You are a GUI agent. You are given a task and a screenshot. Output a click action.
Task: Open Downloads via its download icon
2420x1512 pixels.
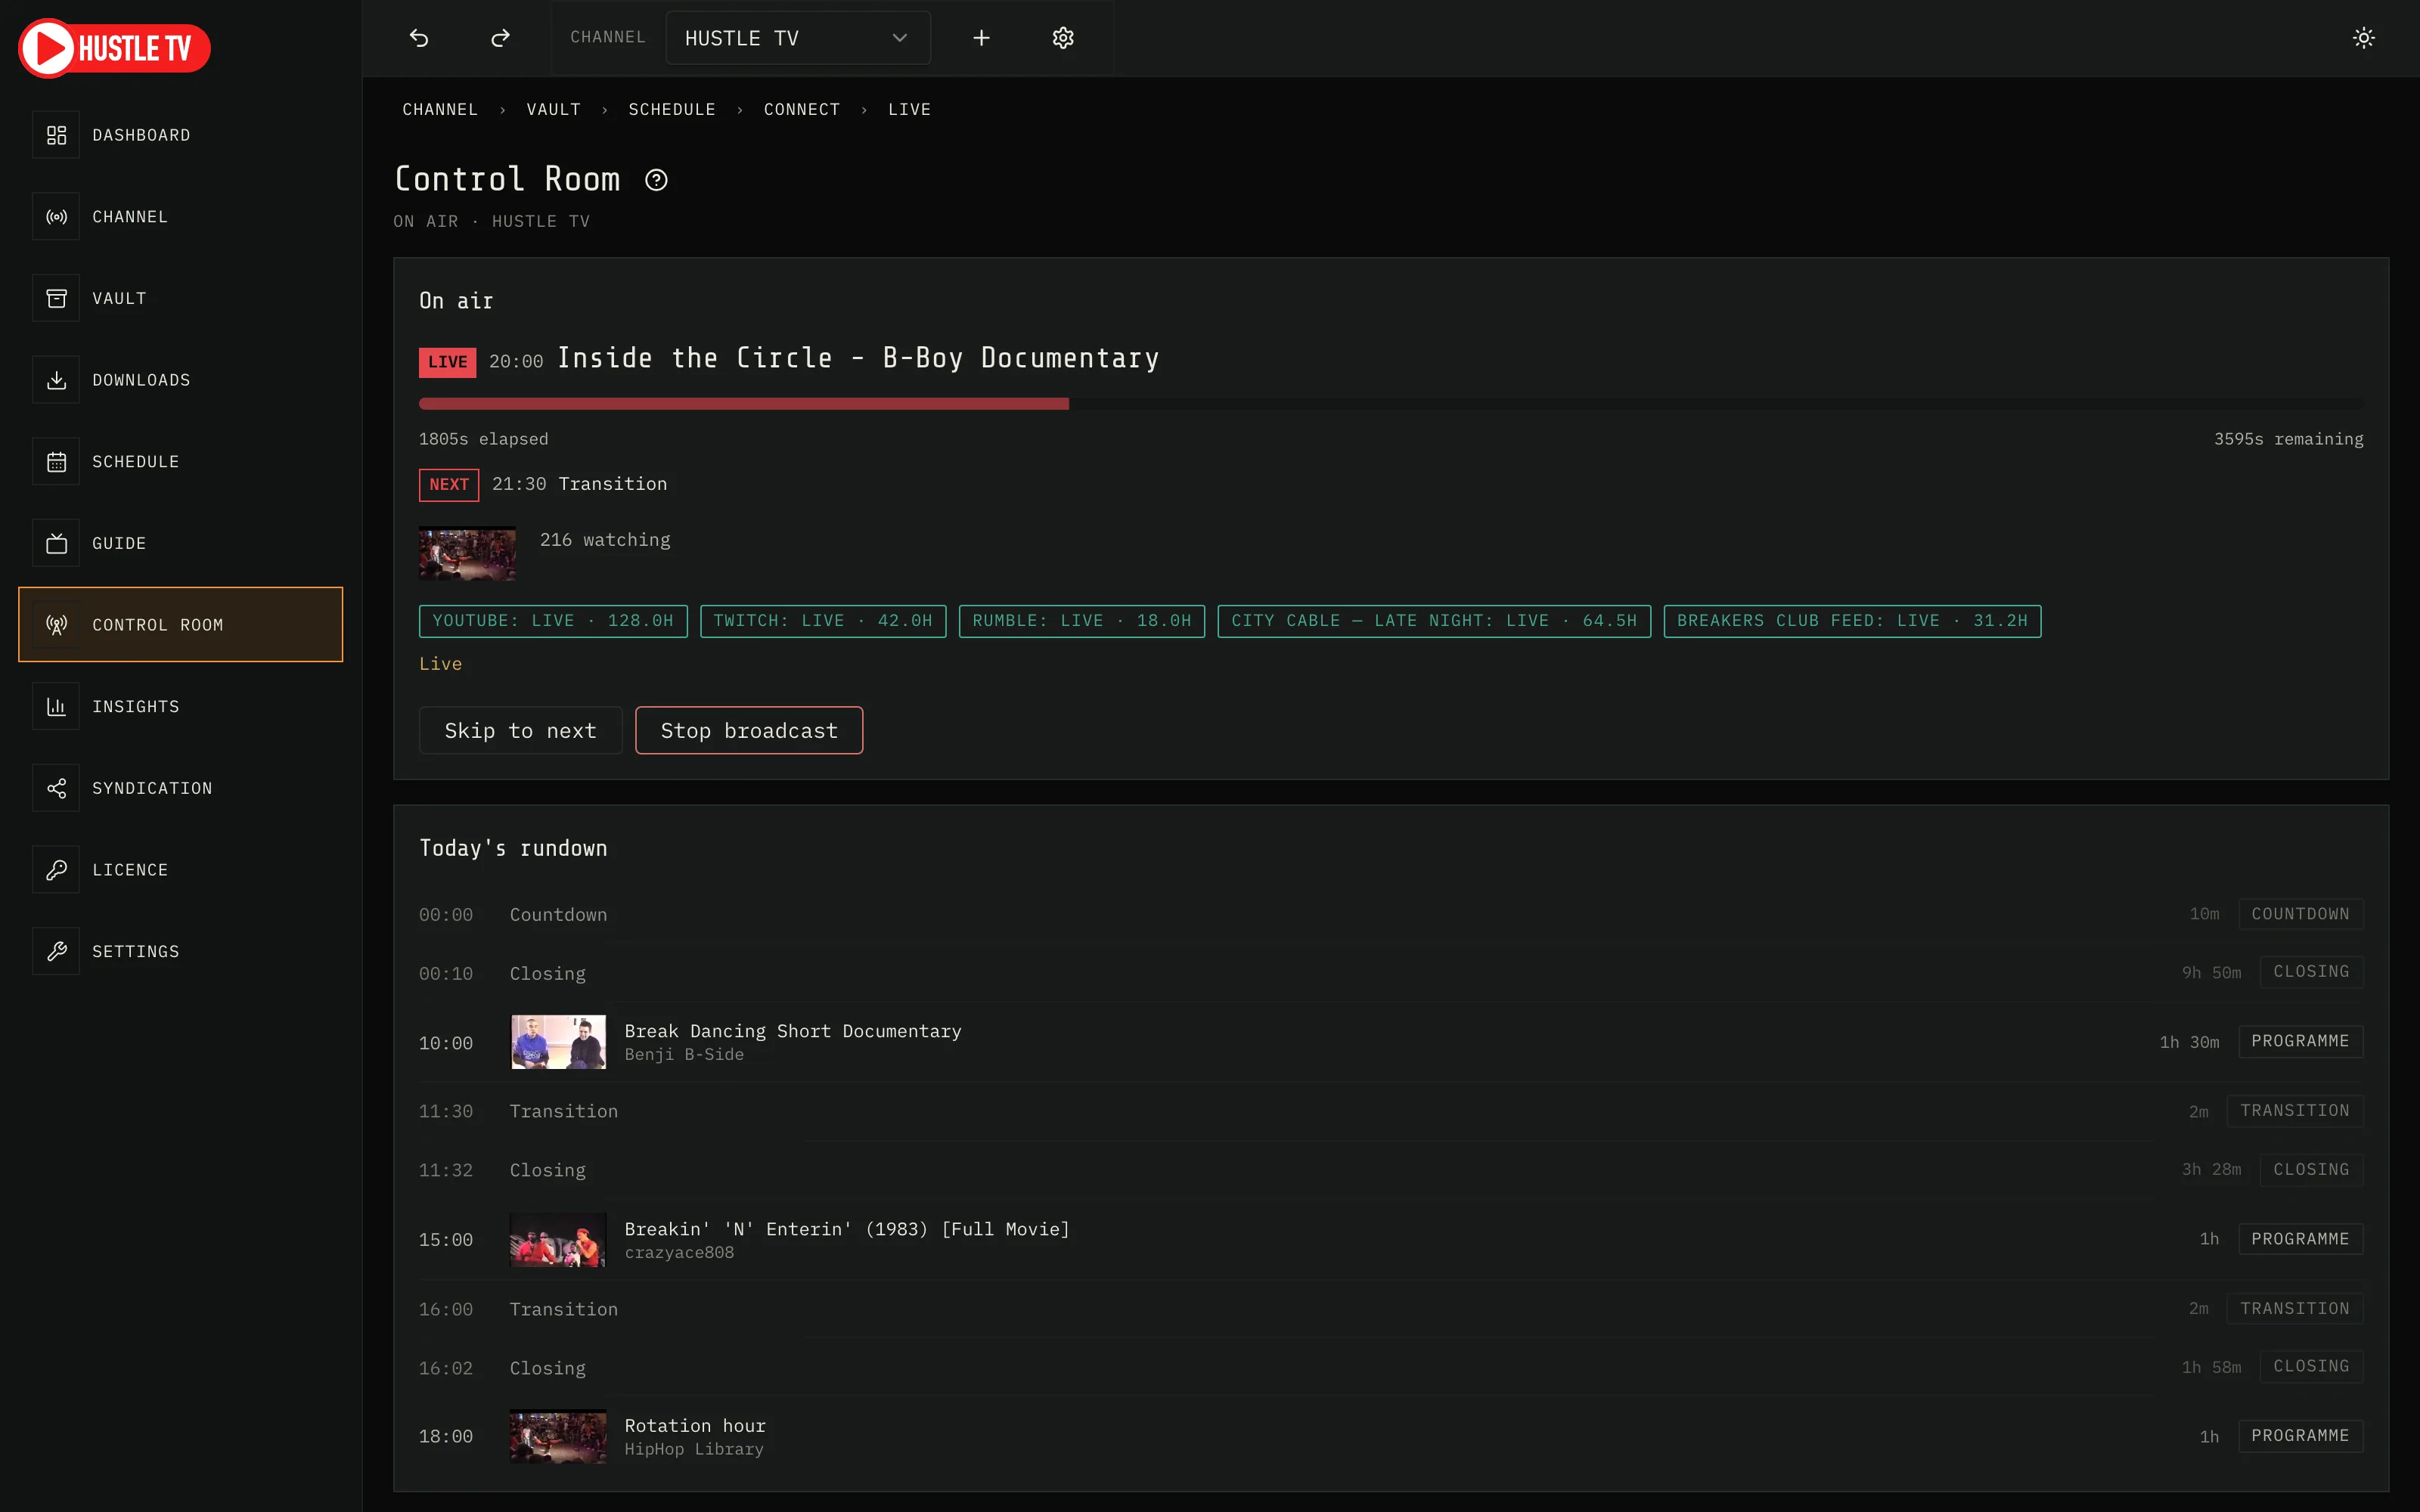(56, 380)
